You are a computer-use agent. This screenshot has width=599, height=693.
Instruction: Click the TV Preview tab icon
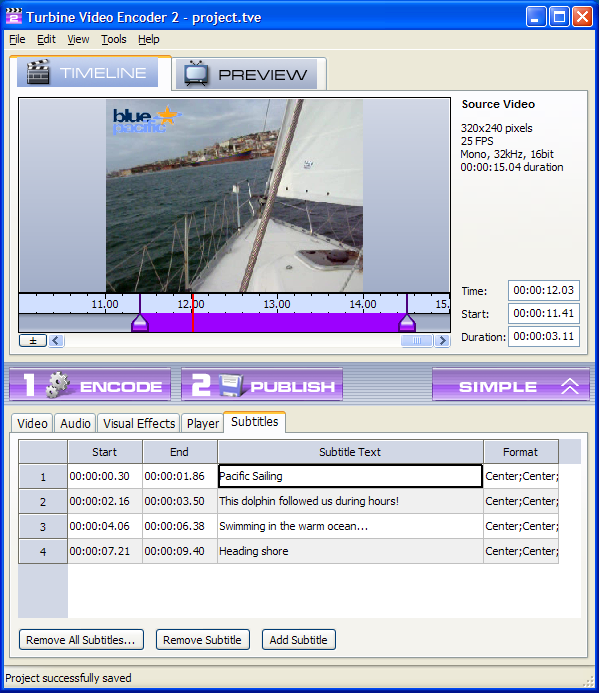(196, 73)
